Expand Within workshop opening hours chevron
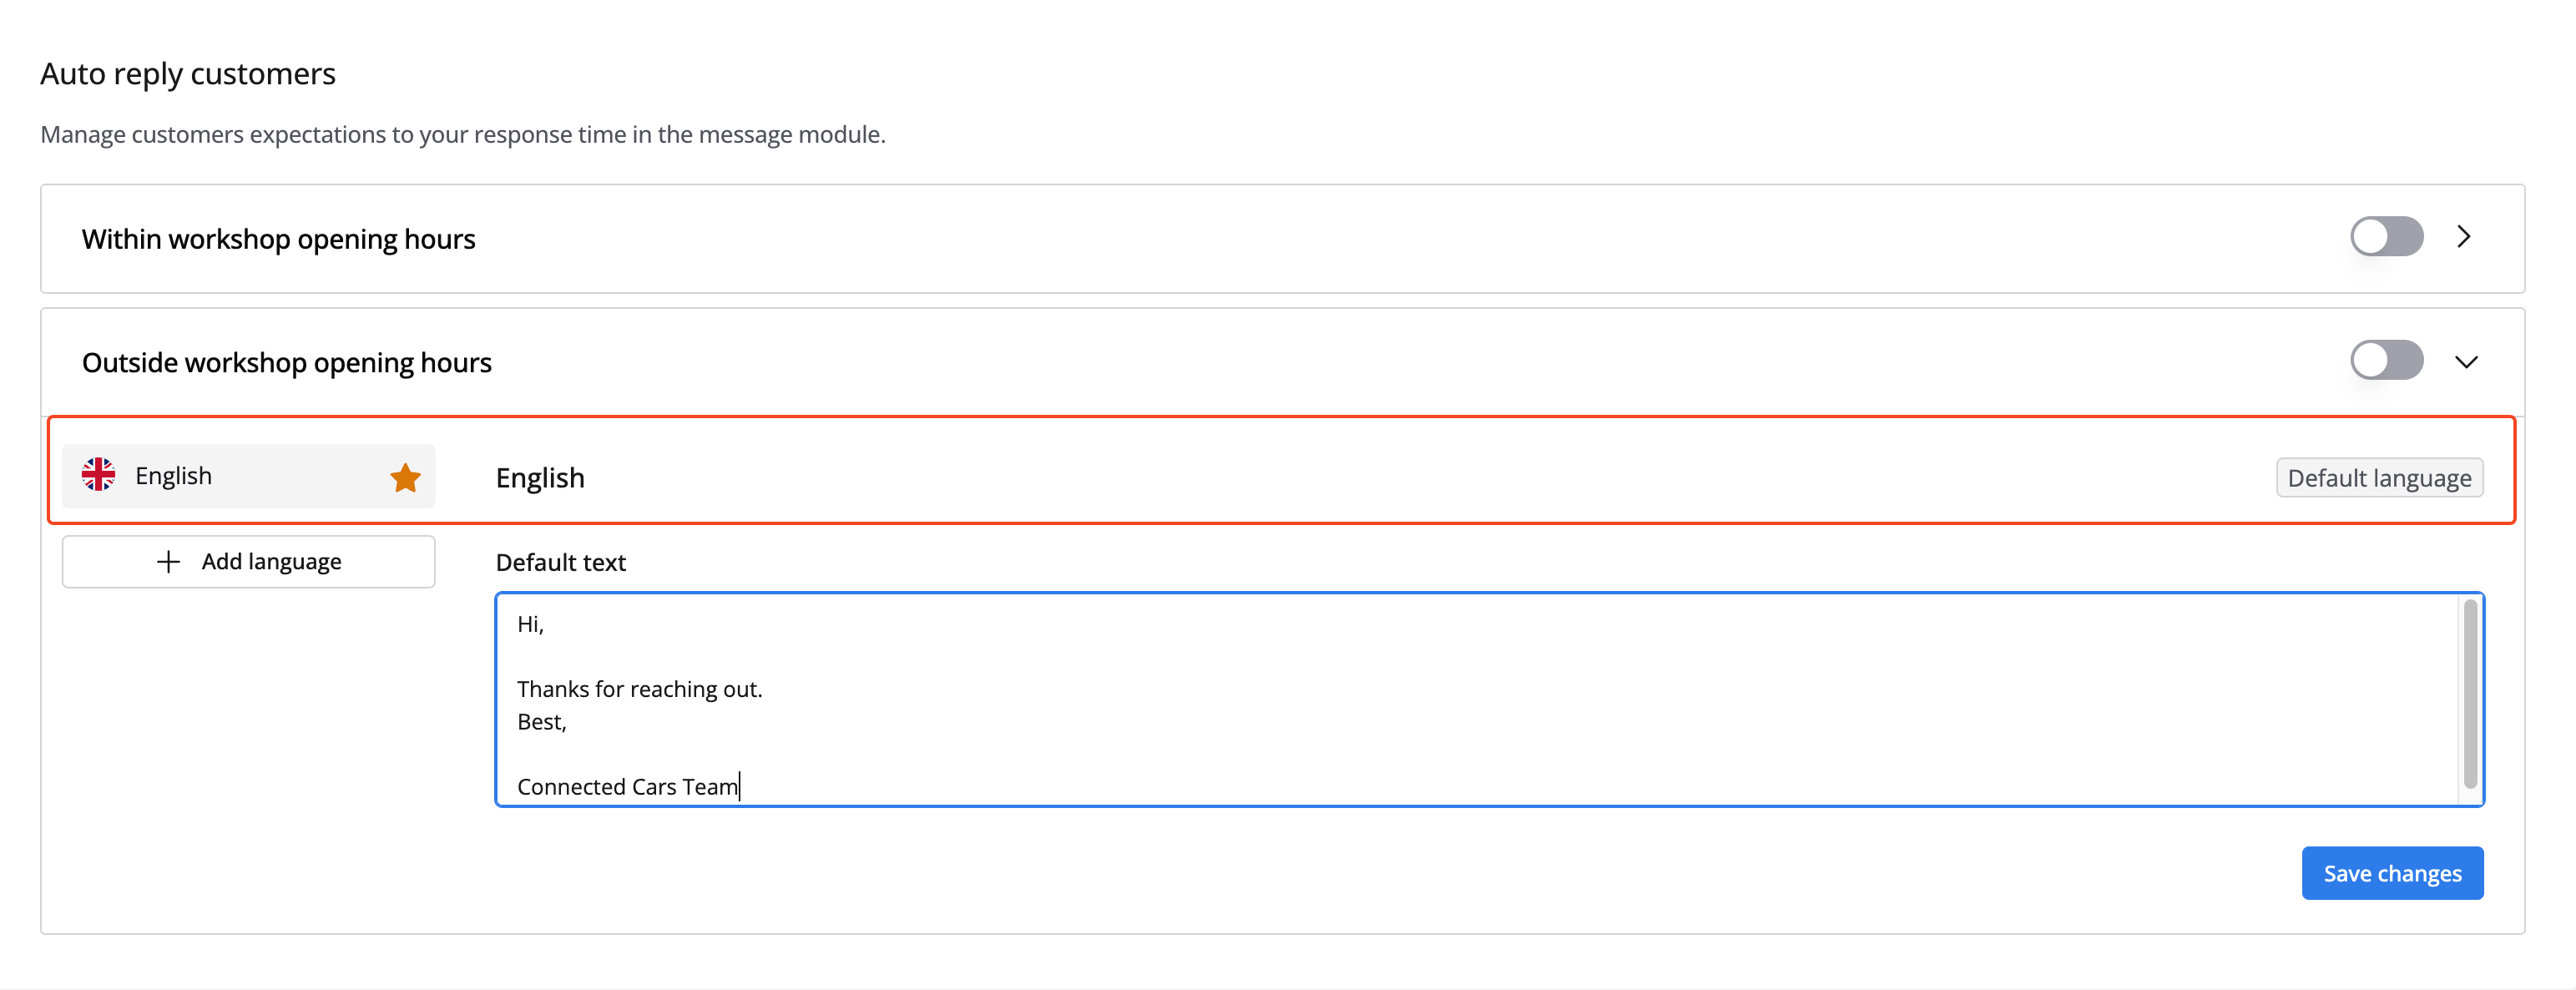Image resolution: width=2576 pixels, height=990 pixels. tap(2464, 237)
